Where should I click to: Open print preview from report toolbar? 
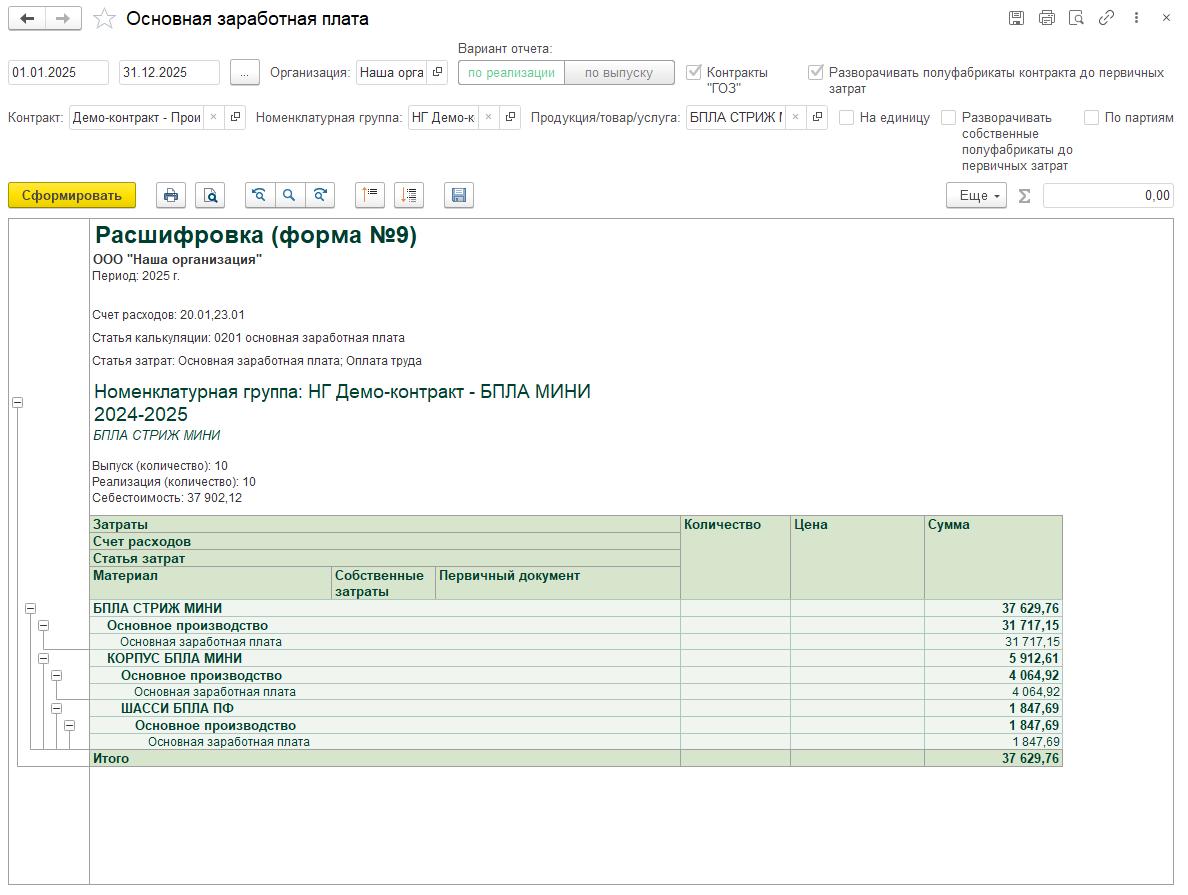(x=210, y=196)
